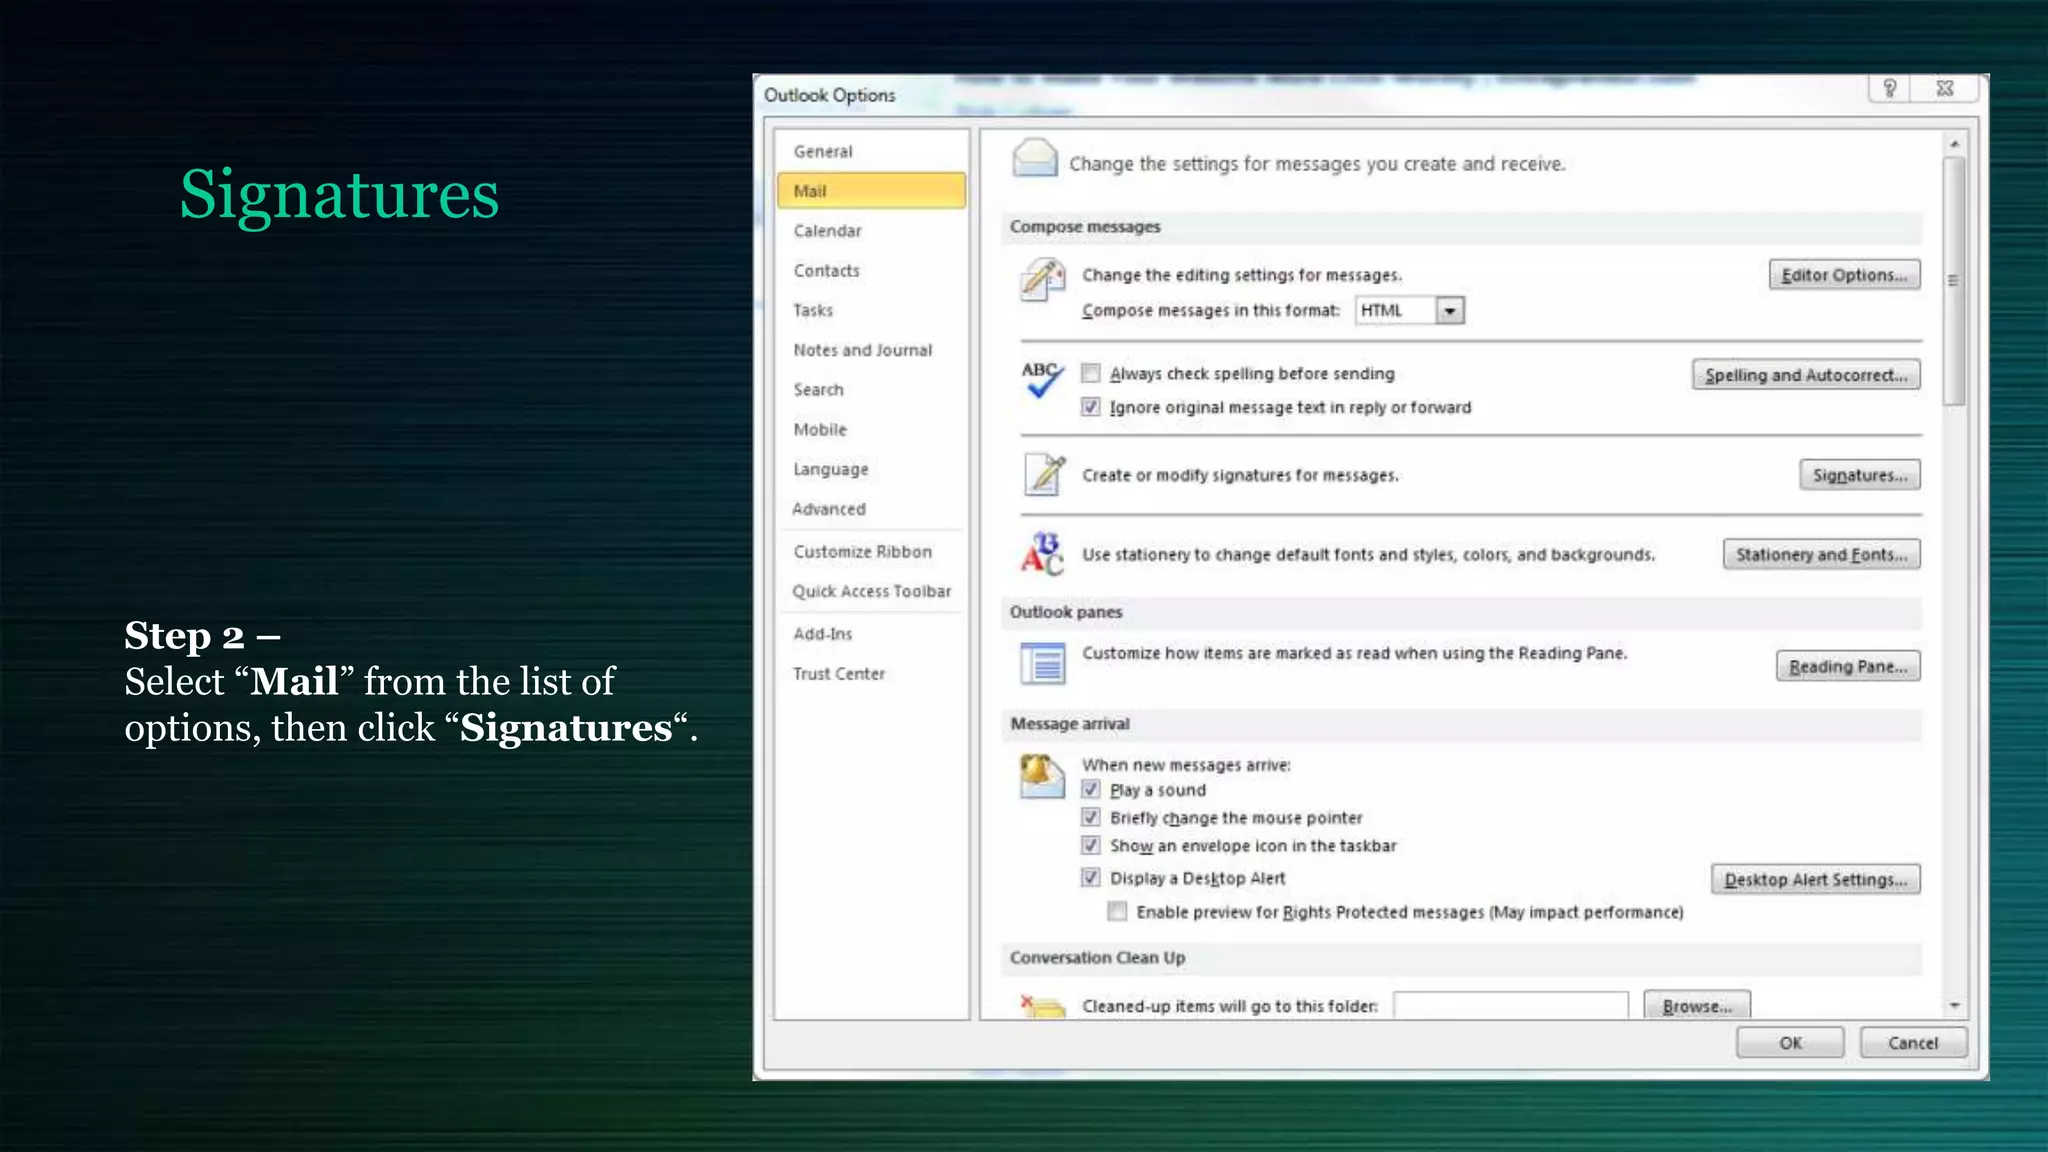
Task: Click the scrollbar down arrow
Action: (1954, 1006)
